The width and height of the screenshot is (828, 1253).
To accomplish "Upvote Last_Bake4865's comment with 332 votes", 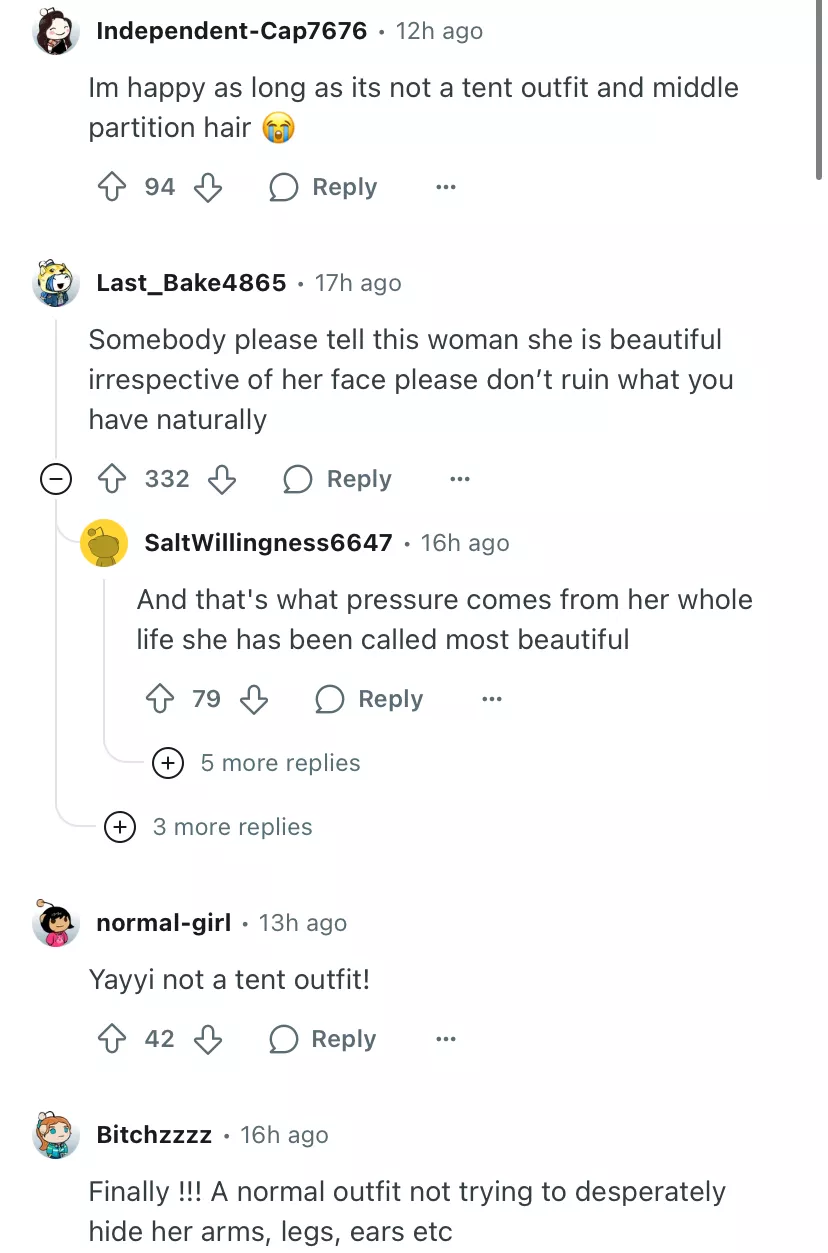I will click(110, 479).
